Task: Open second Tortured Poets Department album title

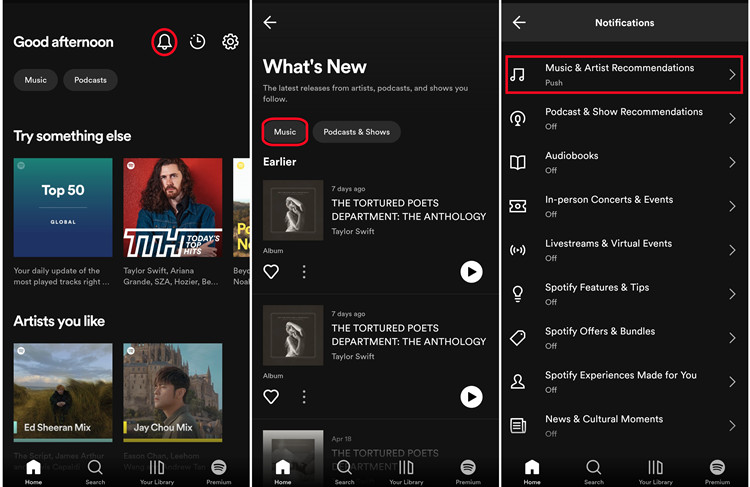Action: pos(409,335)
